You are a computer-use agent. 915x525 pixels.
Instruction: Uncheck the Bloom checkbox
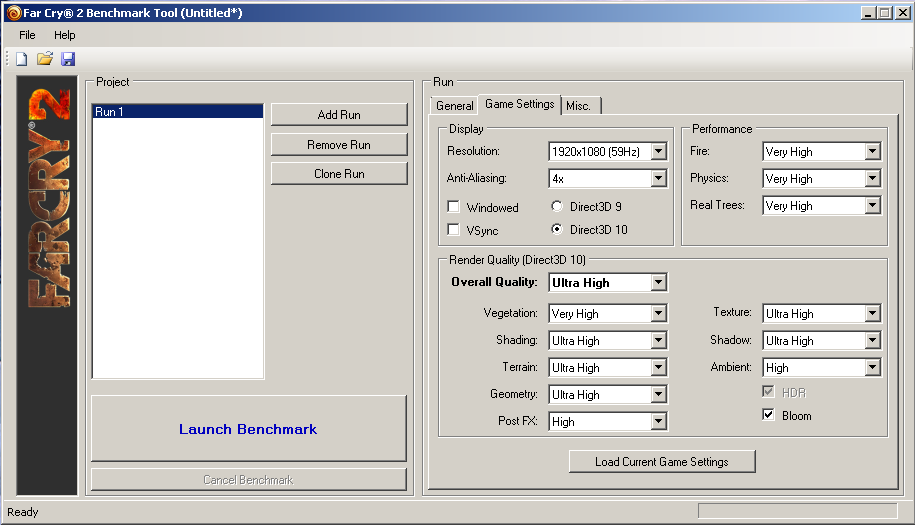(769, 415)
